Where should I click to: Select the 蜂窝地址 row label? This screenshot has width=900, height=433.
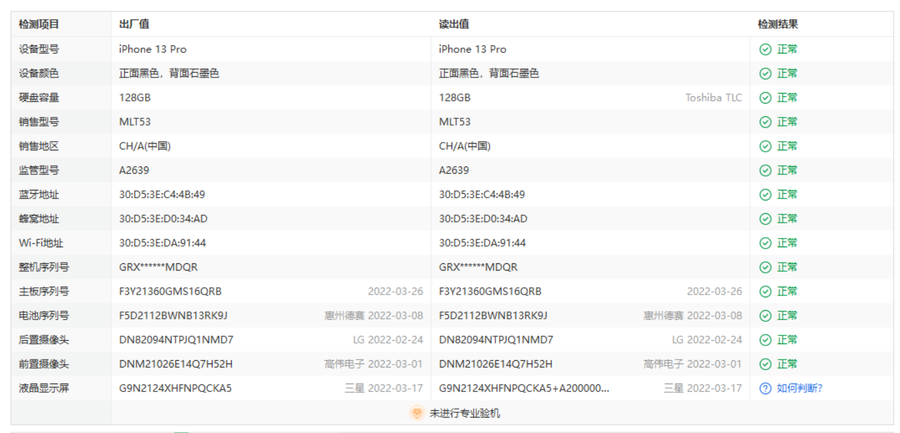point(38,219)
